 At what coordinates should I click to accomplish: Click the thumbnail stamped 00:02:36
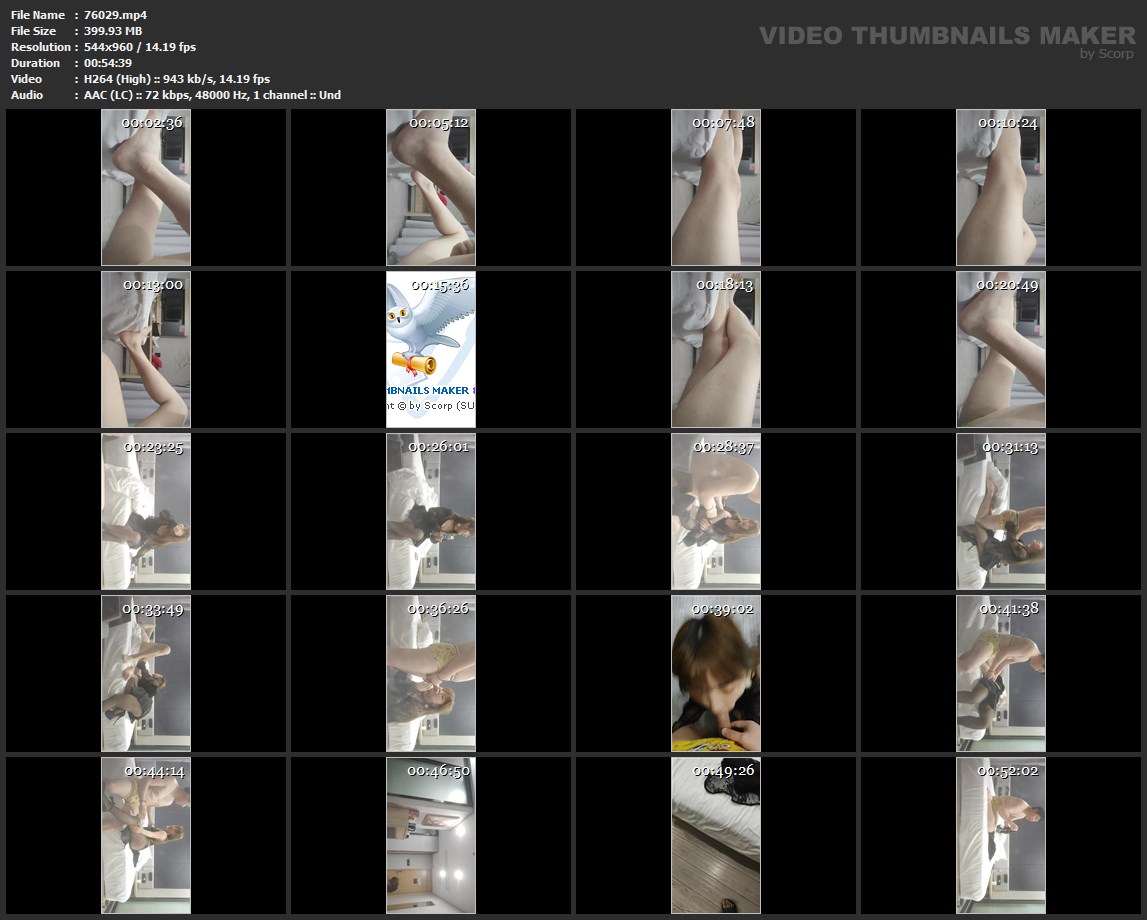coord(146,187)
